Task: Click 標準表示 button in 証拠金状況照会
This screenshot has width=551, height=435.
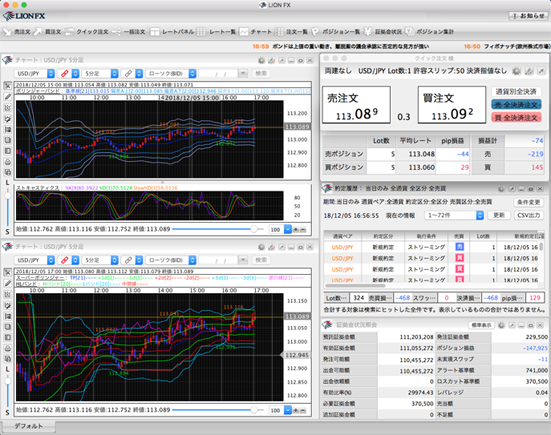Action: 481,325
